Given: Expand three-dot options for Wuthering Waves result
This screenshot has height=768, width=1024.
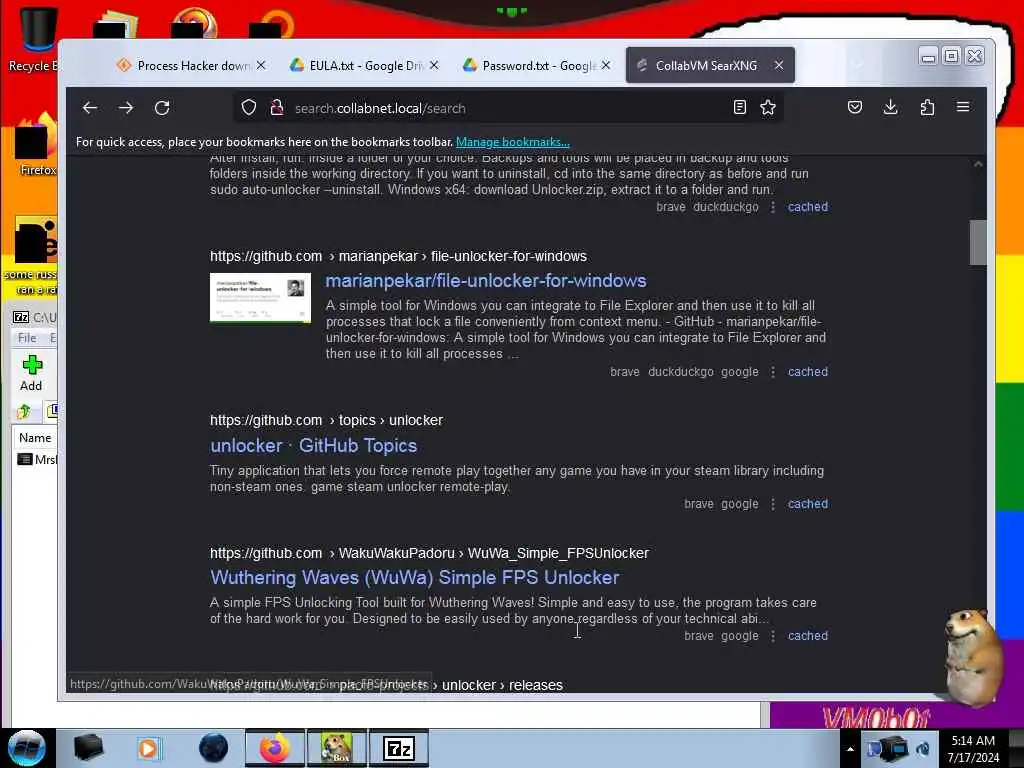Looking at the screenshot, I should click(773, 635).
